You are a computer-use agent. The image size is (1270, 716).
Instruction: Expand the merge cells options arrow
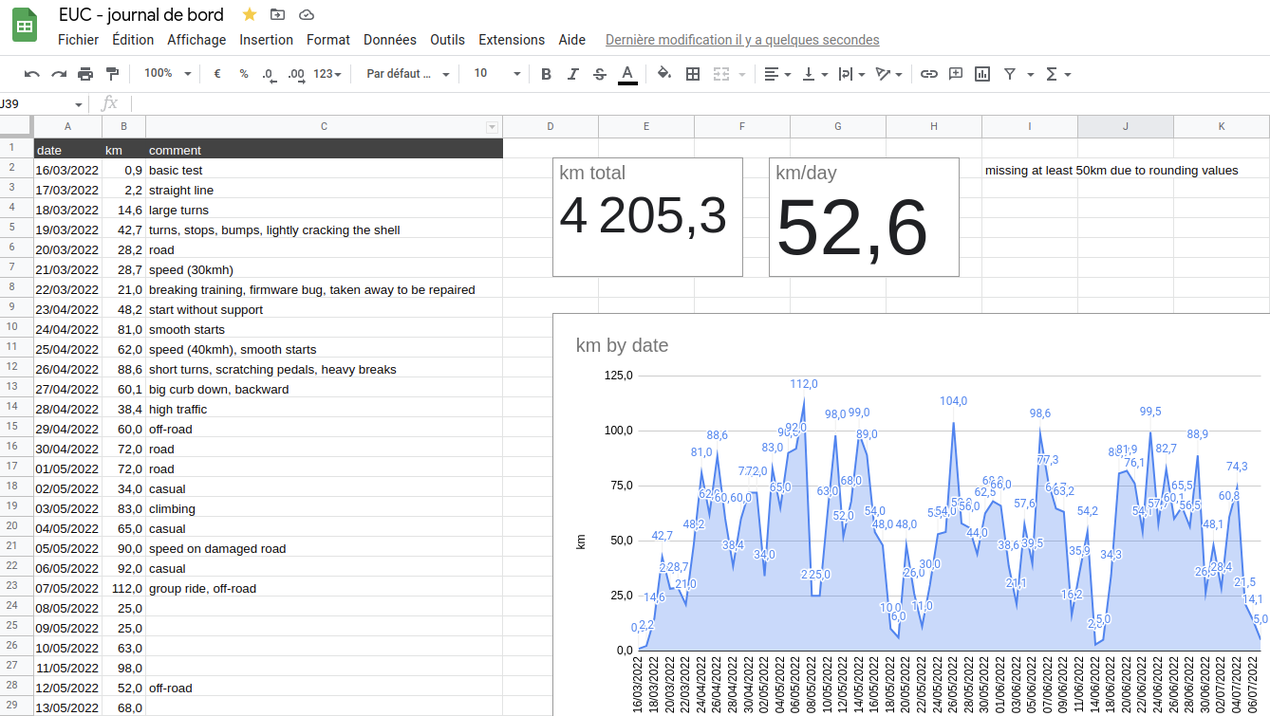[x=742, y=75]
